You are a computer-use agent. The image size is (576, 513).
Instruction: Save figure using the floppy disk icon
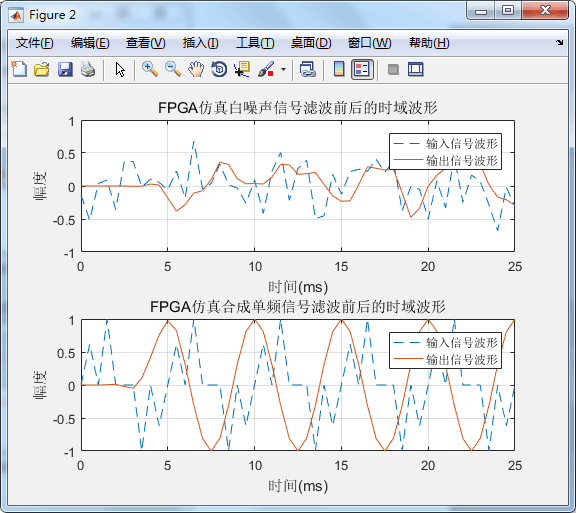pos(65,69)
